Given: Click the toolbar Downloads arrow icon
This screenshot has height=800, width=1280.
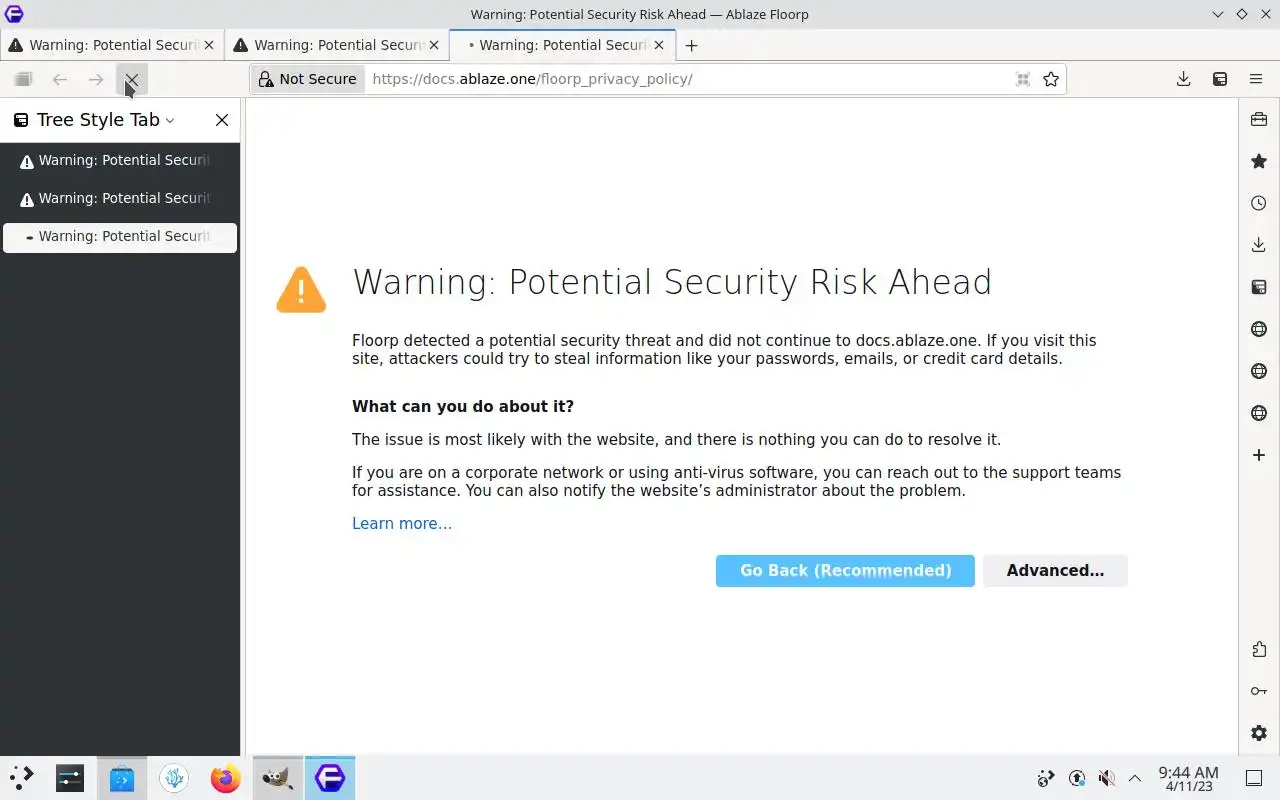Looking at the screenshot, I should (x=1183, y=79).
